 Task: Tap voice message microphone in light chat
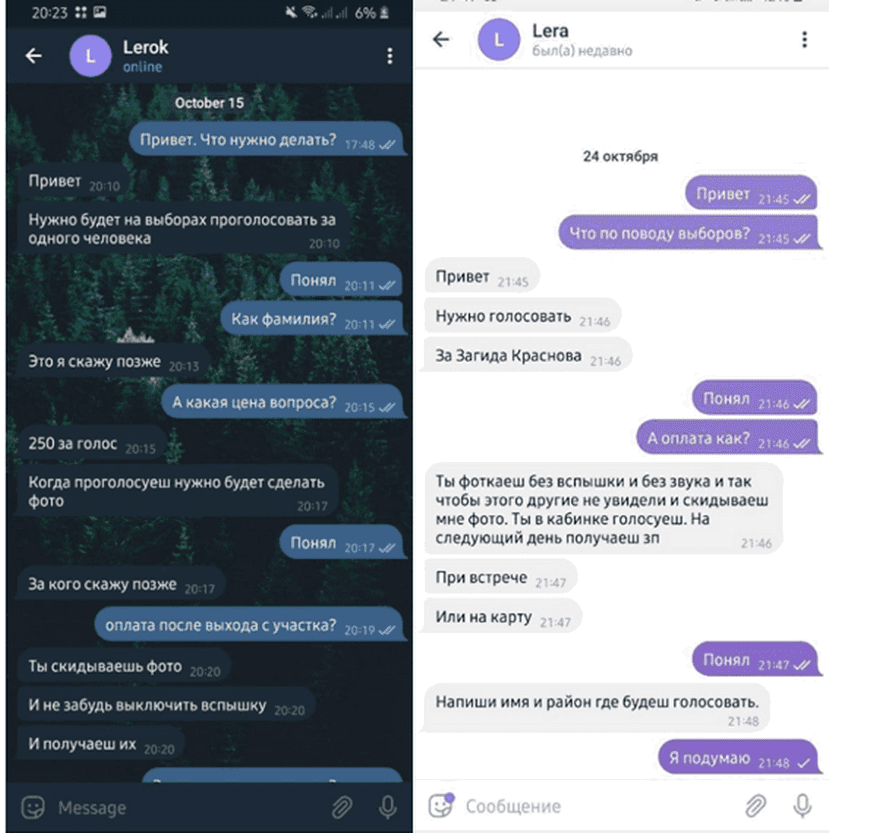pyautogui.click(x=802, y=806)
